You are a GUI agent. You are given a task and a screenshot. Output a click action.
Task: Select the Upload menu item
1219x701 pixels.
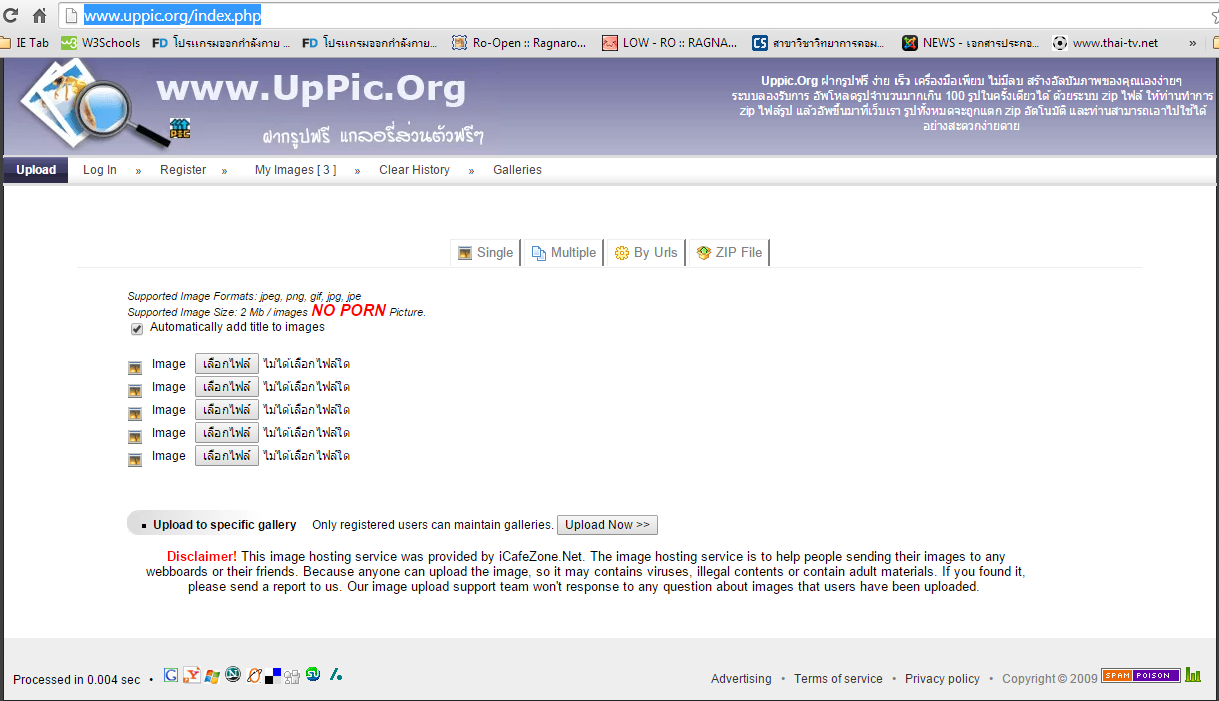tap(36, 170)
